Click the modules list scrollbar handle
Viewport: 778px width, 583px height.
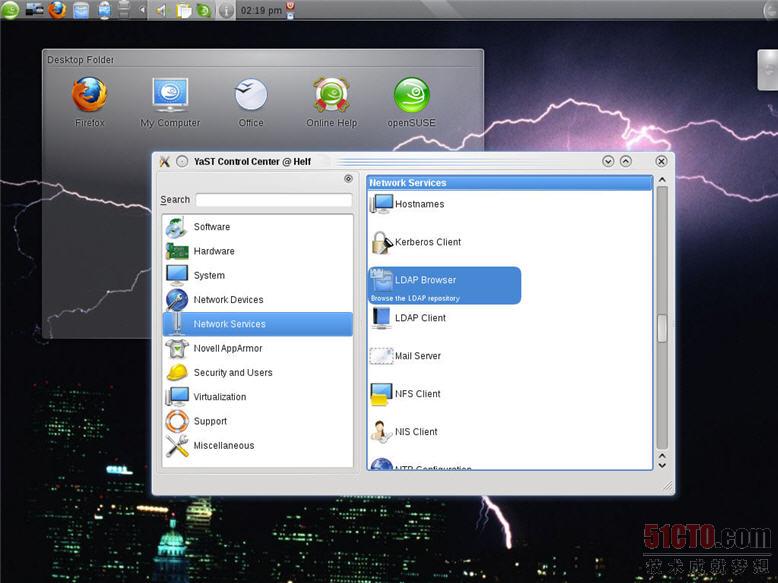point(662,328)
